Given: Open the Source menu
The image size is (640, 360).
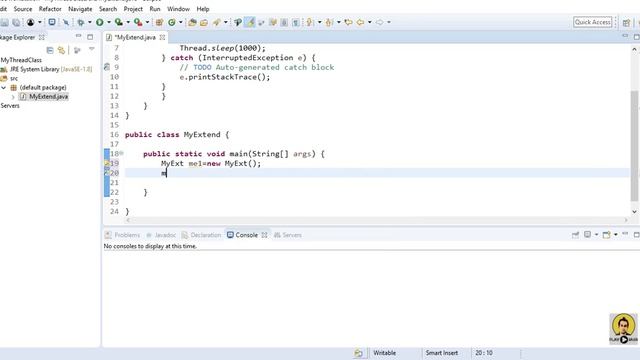Looking at the screenshot, I should (x=23, y=9).
